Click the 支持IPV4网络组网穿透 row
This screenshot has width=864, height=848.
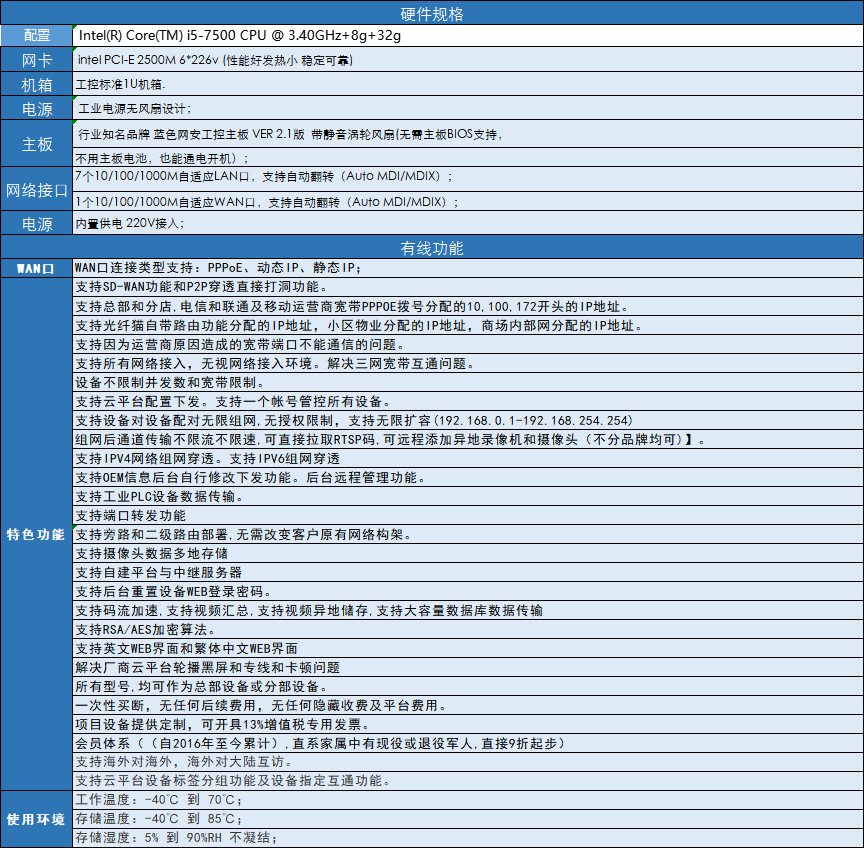(468, 458)
